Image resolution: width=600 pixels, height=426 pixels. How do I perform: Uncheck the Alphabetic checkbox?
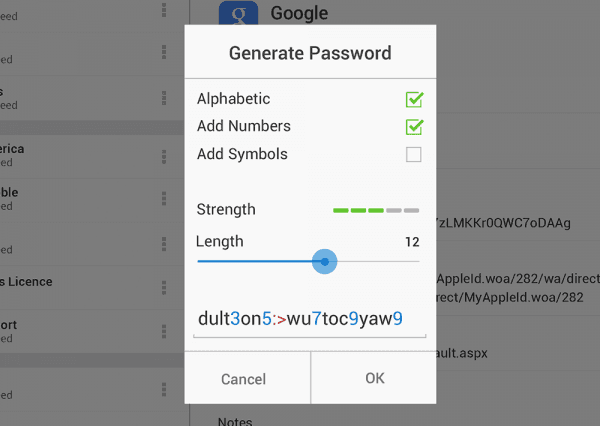[x=414, y=99]
